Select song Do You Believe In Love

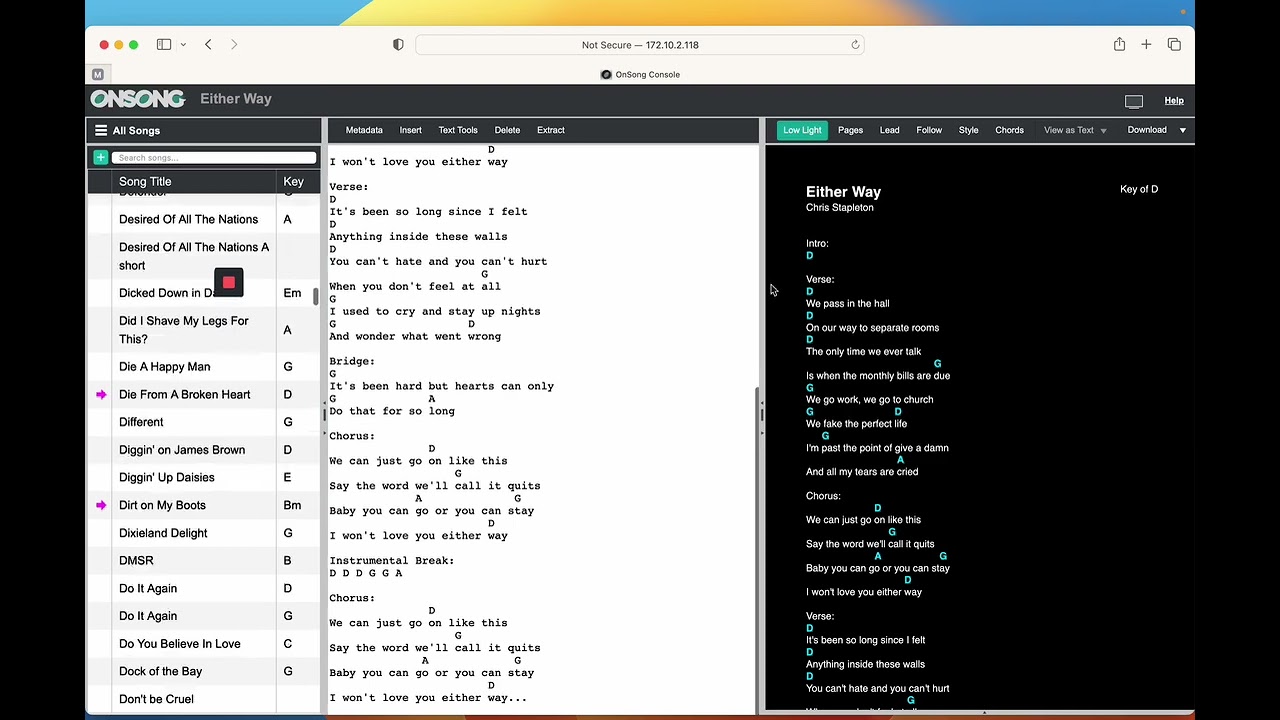point(179,644)
